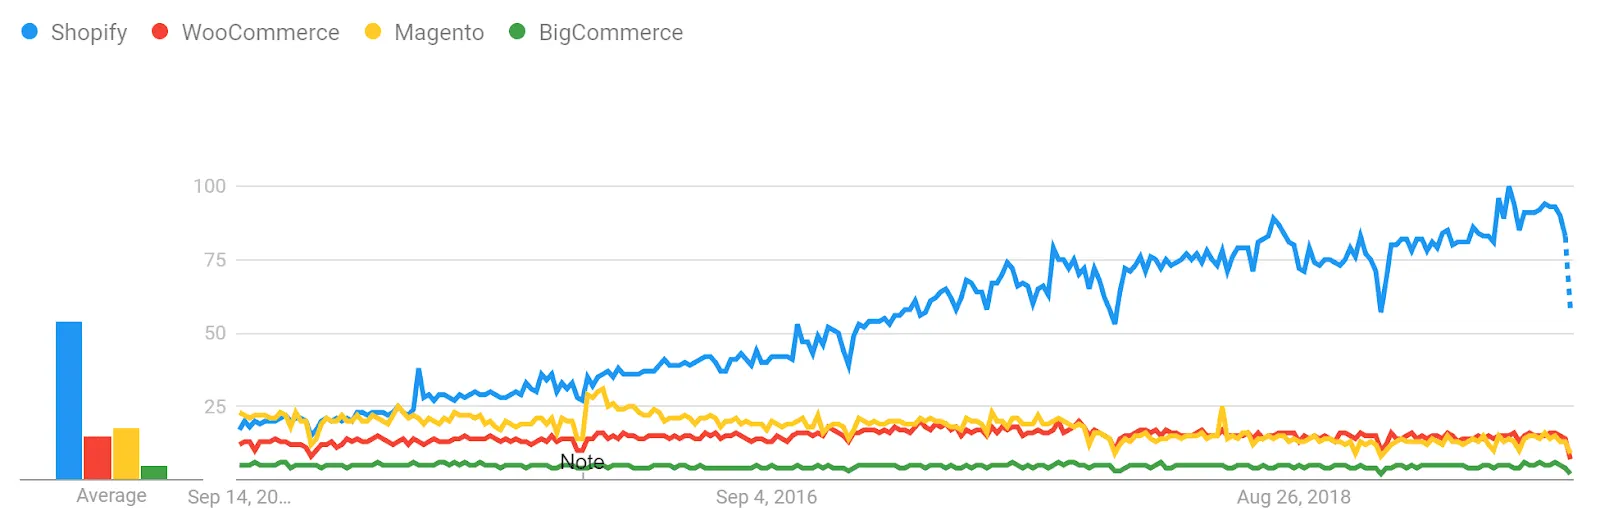Click the green BigCommerce legend dot

(x=517, y=32)
